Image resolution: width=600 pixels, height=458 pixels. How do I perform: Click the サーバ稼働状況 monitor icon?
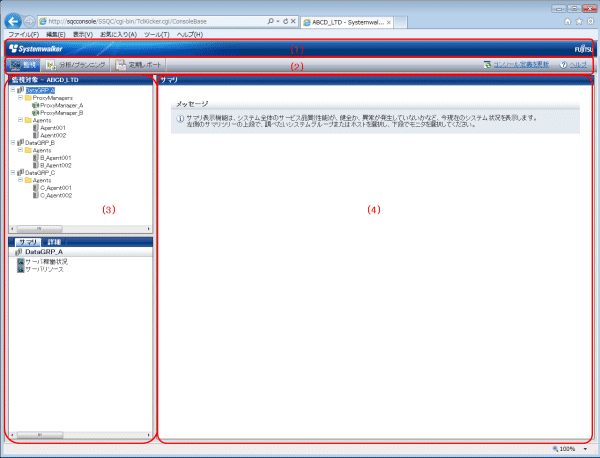tap(21, 262)
